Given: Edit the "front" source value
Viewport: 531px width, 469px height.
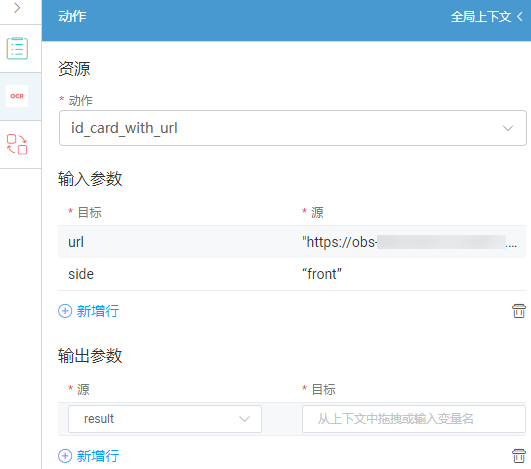Looking at the screenshot, I should tap(322, 274).
